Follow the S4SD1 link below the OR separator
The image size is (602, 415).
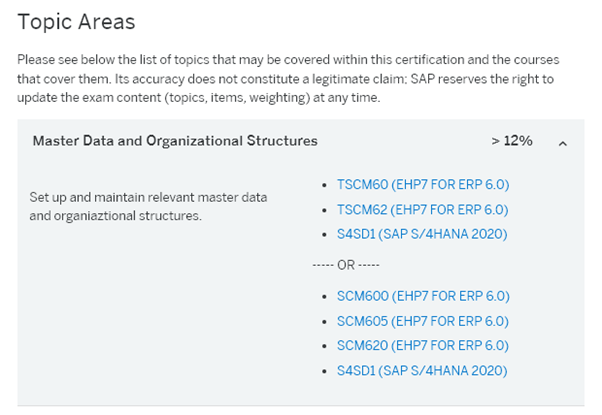click(x=422, y=371)
